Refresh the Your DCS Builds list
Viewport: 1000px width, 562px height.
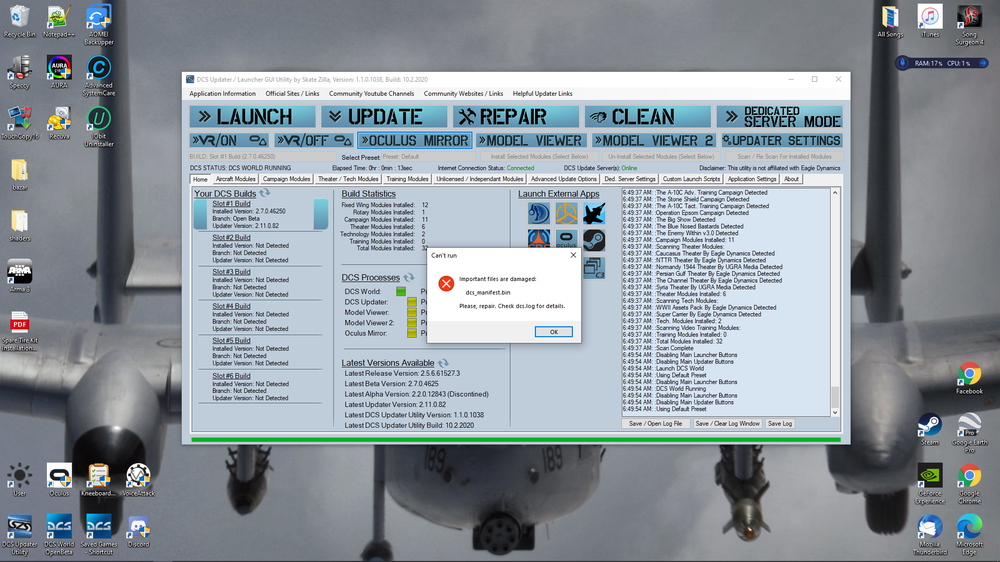(x=265, y=193)
